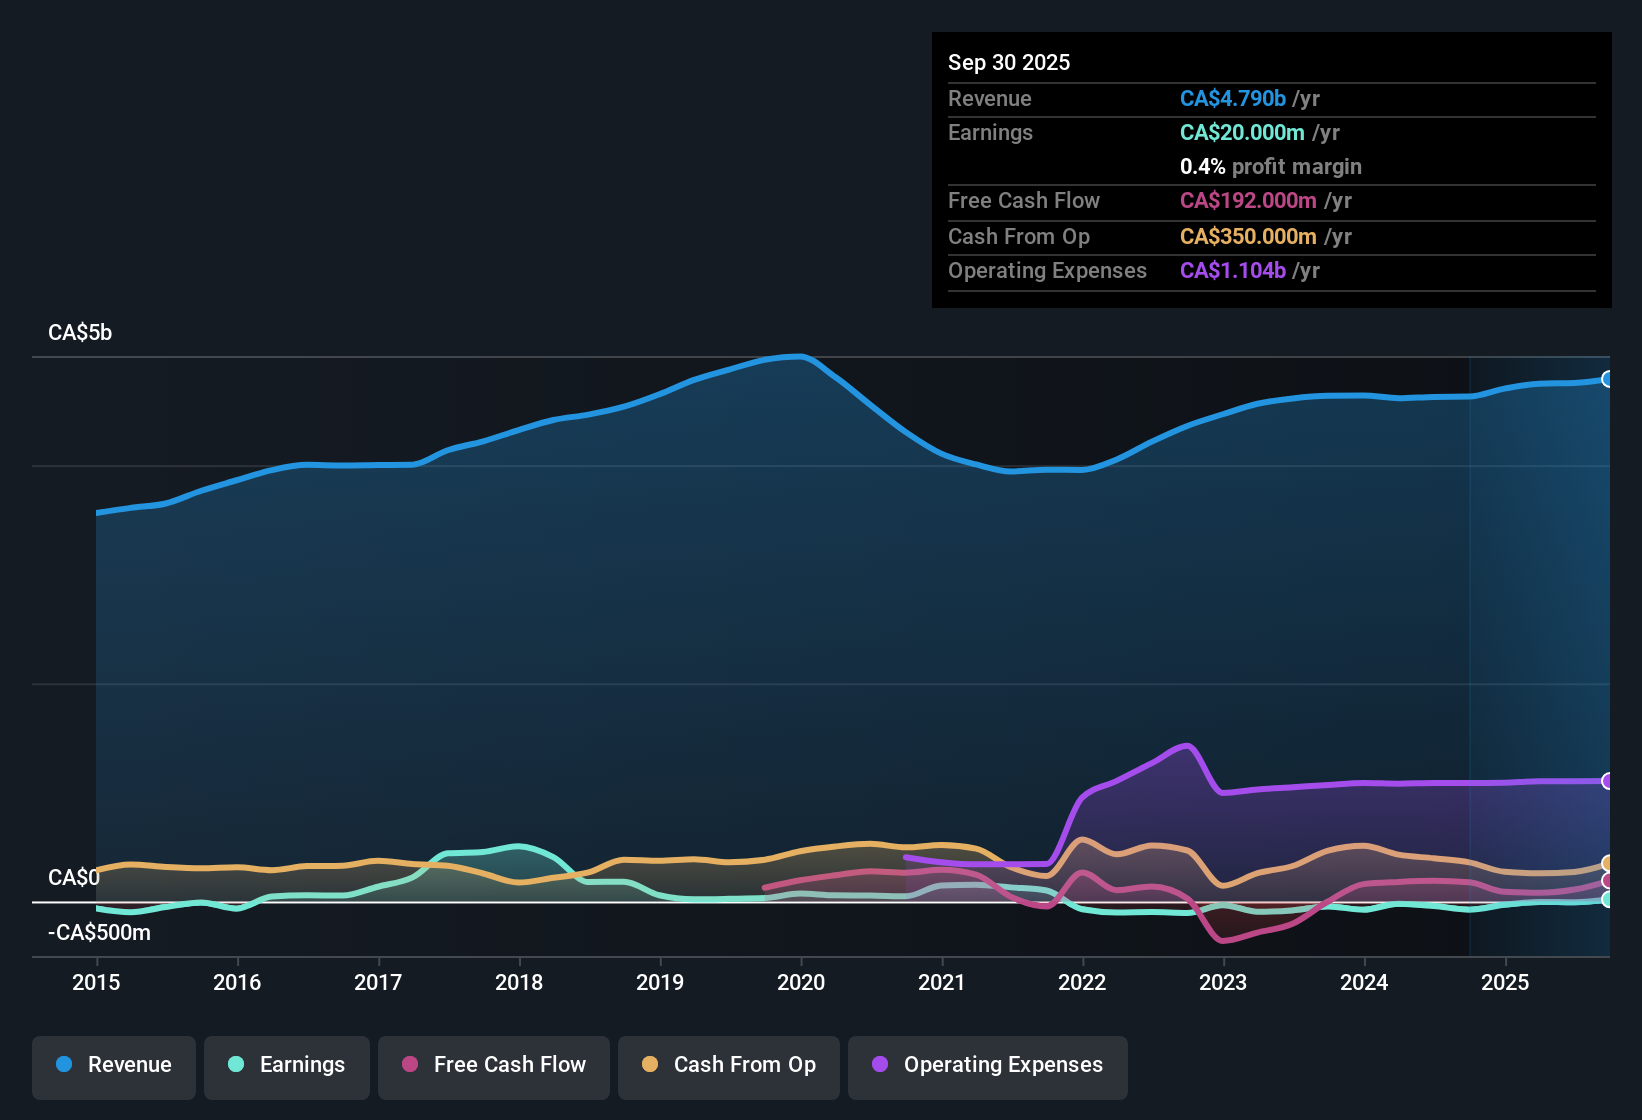
Task: Expand the Cash From Op legend item
Action: click(728, 1066)
